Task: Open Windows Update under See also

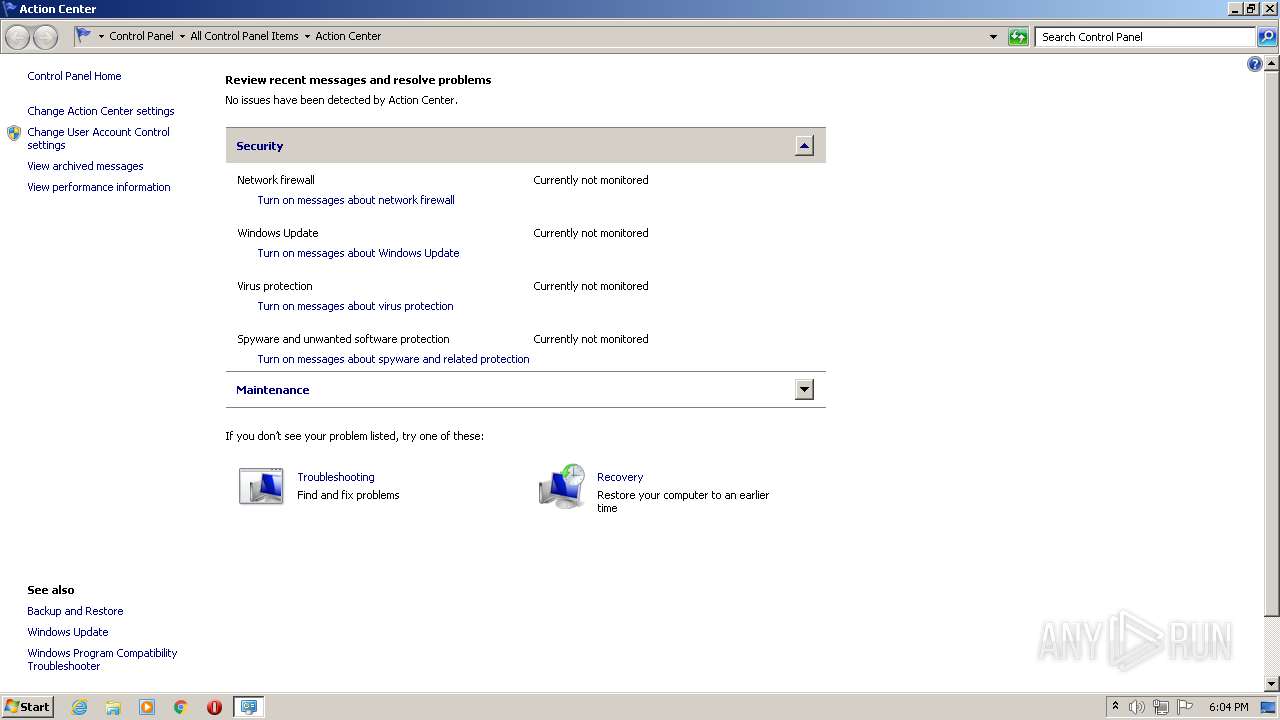Action: pos(68,632)
